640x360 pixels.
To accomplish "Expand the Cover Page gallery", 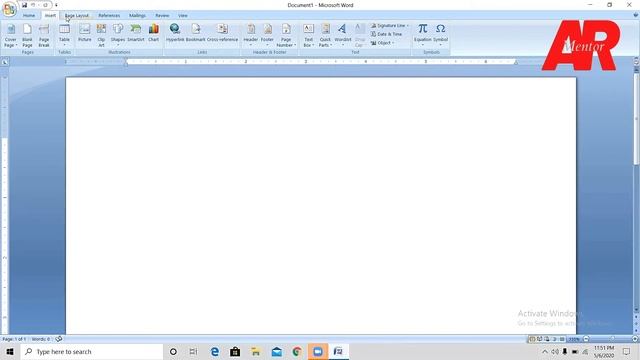I will point(11,36).
